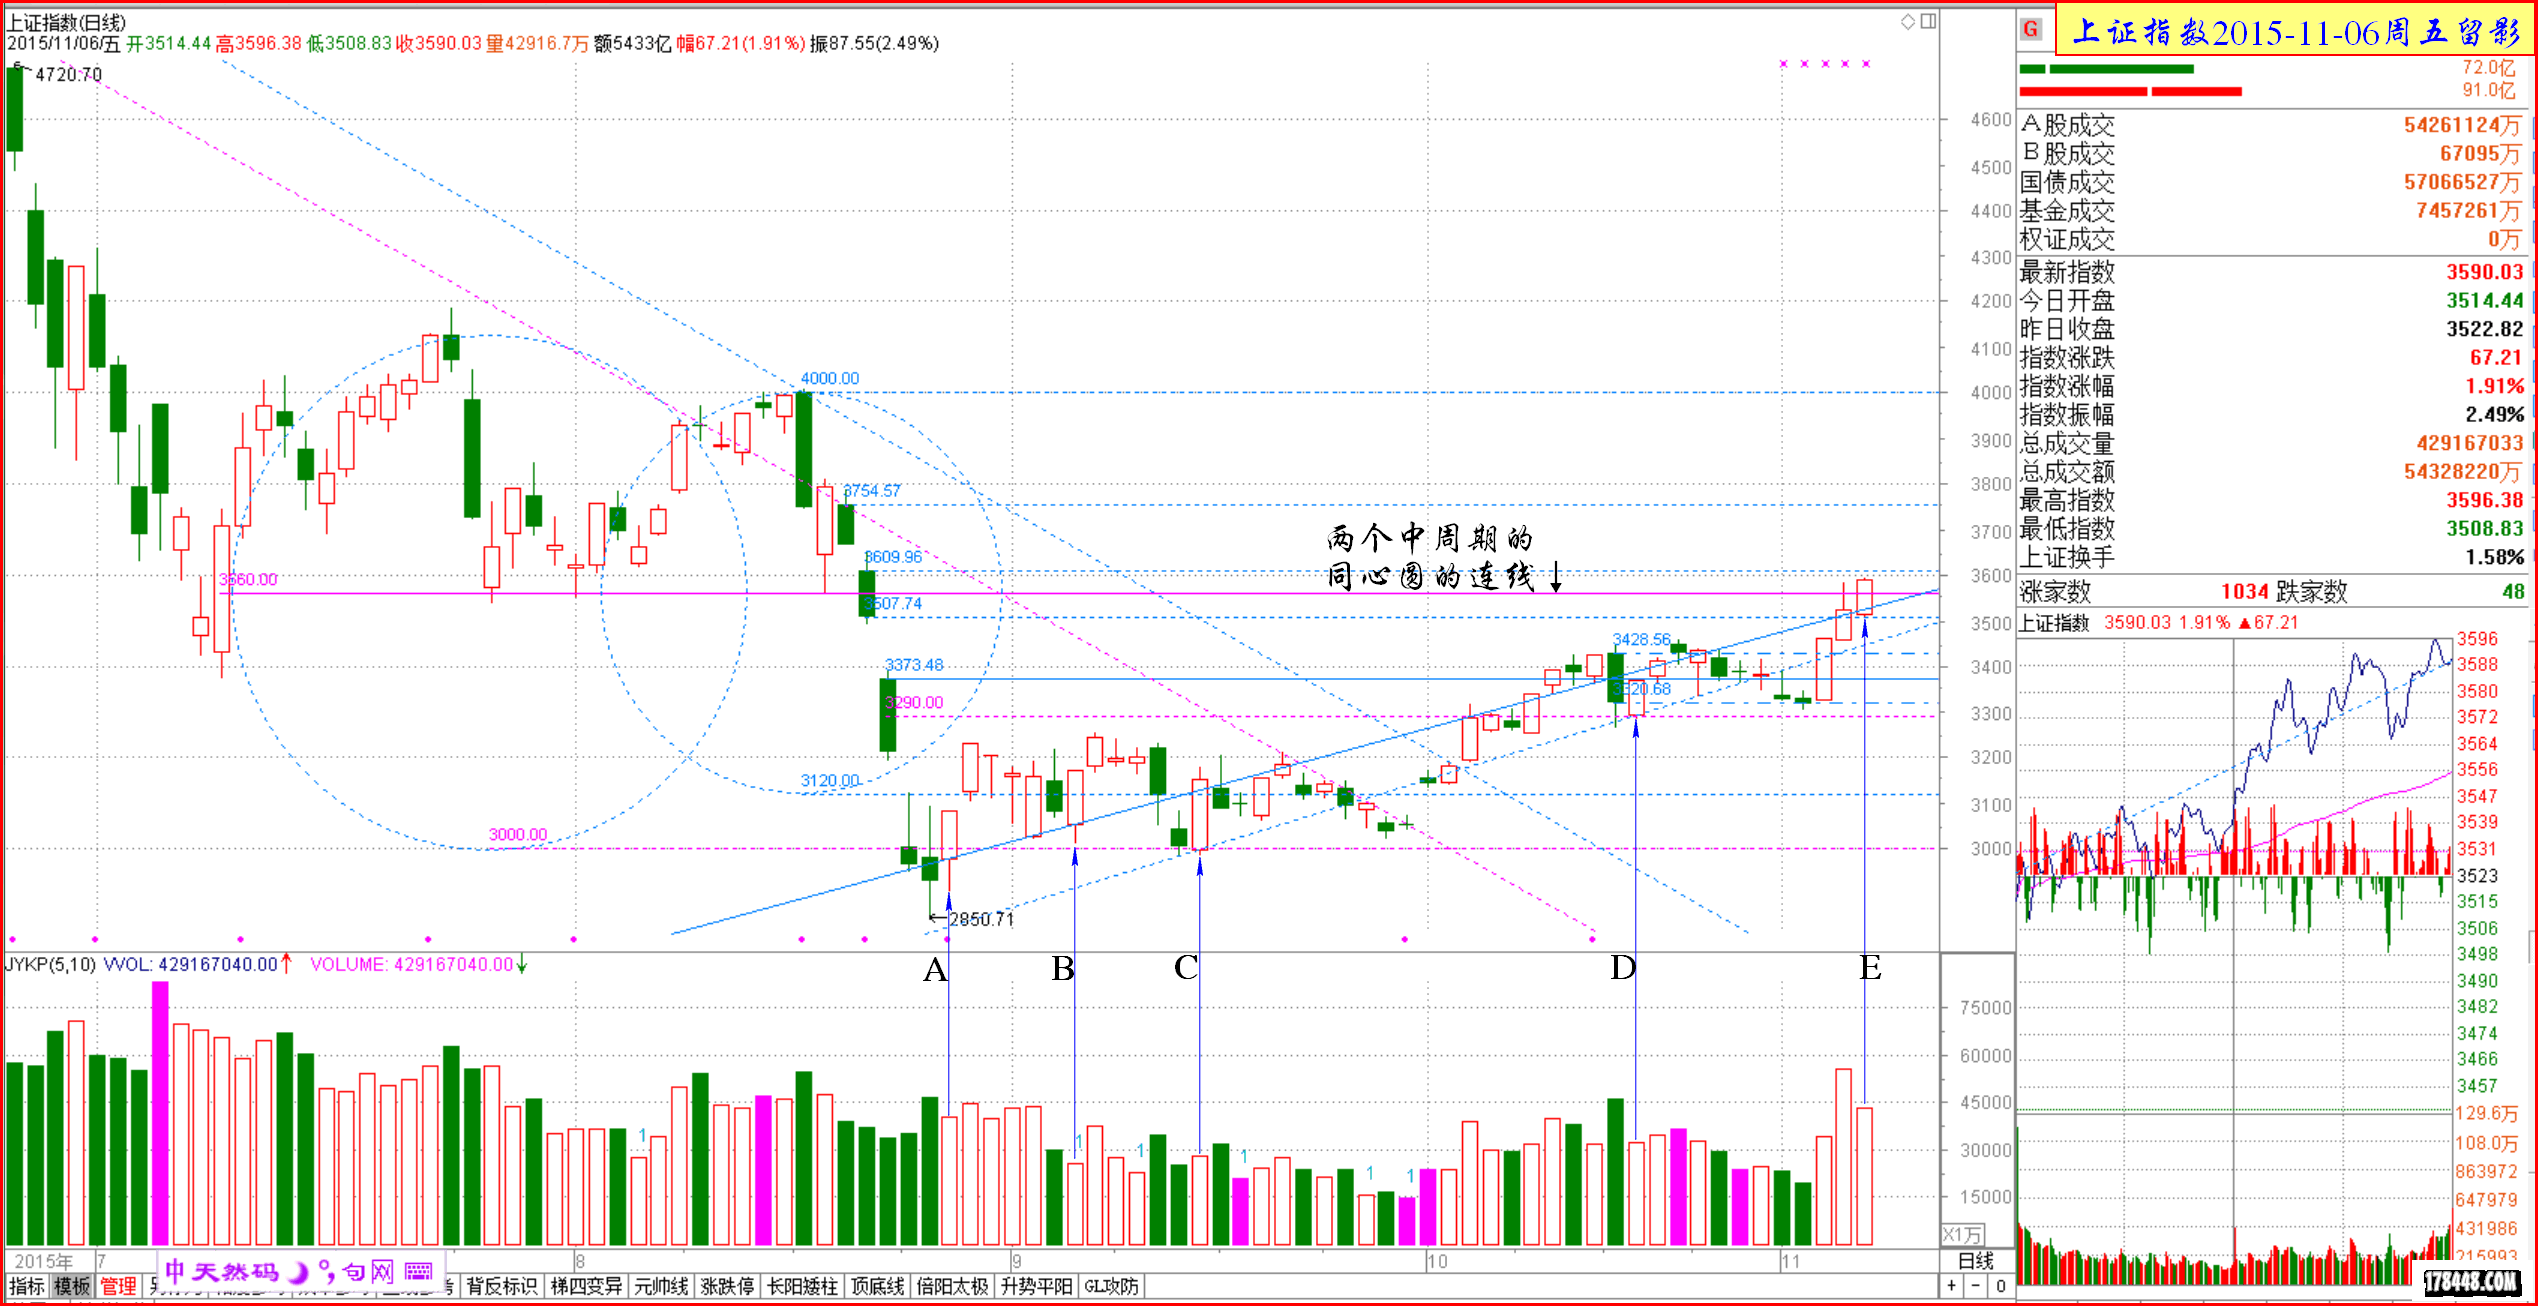Image resolution: width=2538 pixels, height=1306 pixels.
Task: Click the 3290.00 magenta level label
Action: pyautogui.click(x=914, y=702)
